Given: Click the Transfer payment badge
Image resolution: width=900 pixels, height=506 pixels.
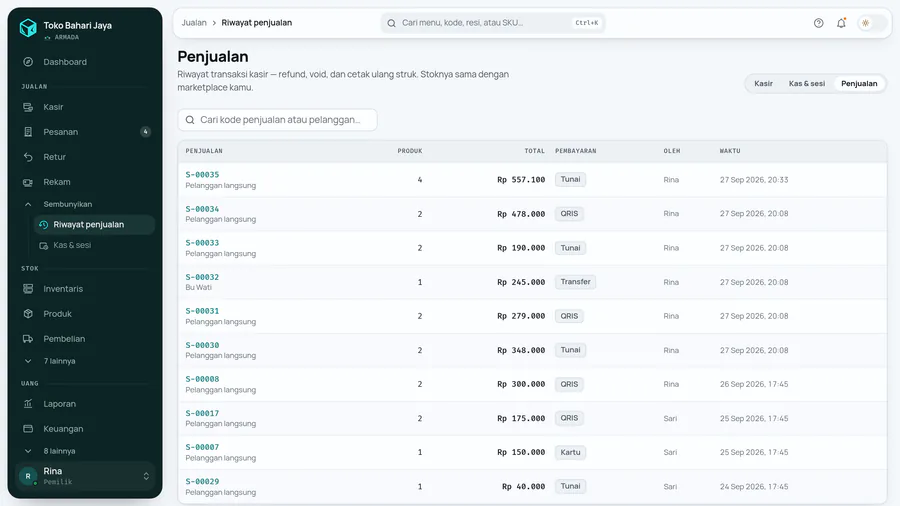Looking at the screenshot, I should 575,282.
